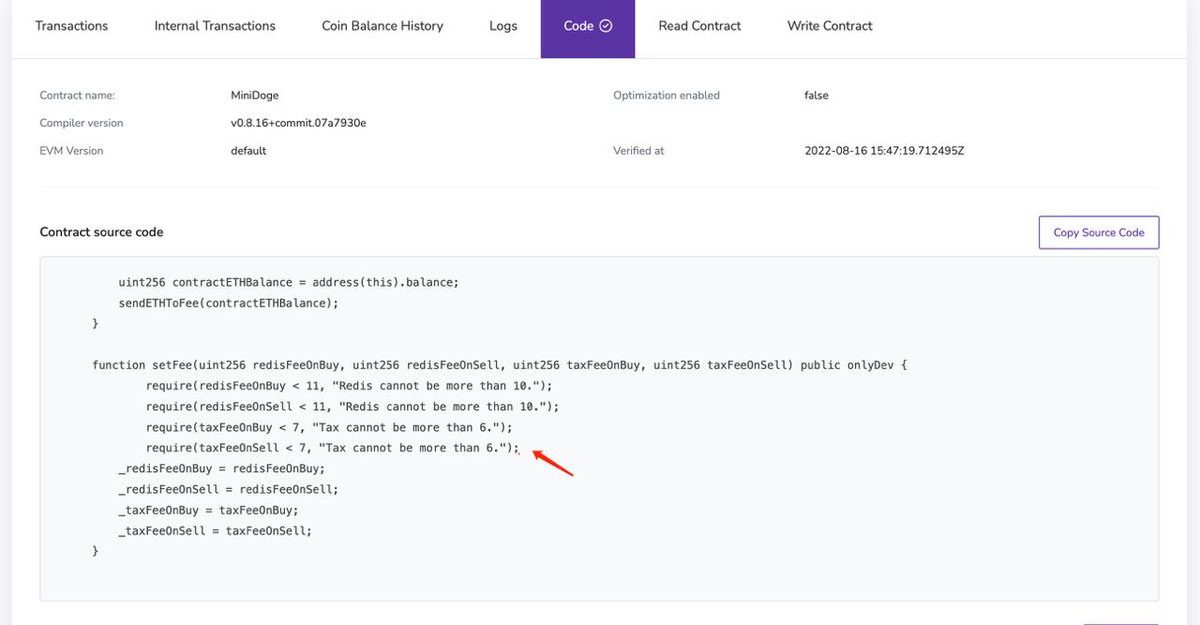
Task: Click the Verified at label
Action: pyautogui.click(x=639, y=151)
